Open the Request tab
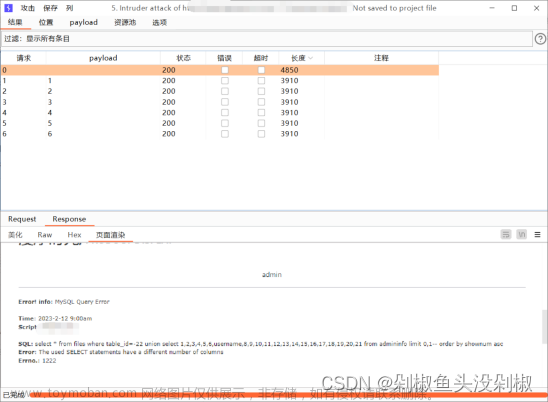Viewport: 548px width, 402px height. coord(22,219)
